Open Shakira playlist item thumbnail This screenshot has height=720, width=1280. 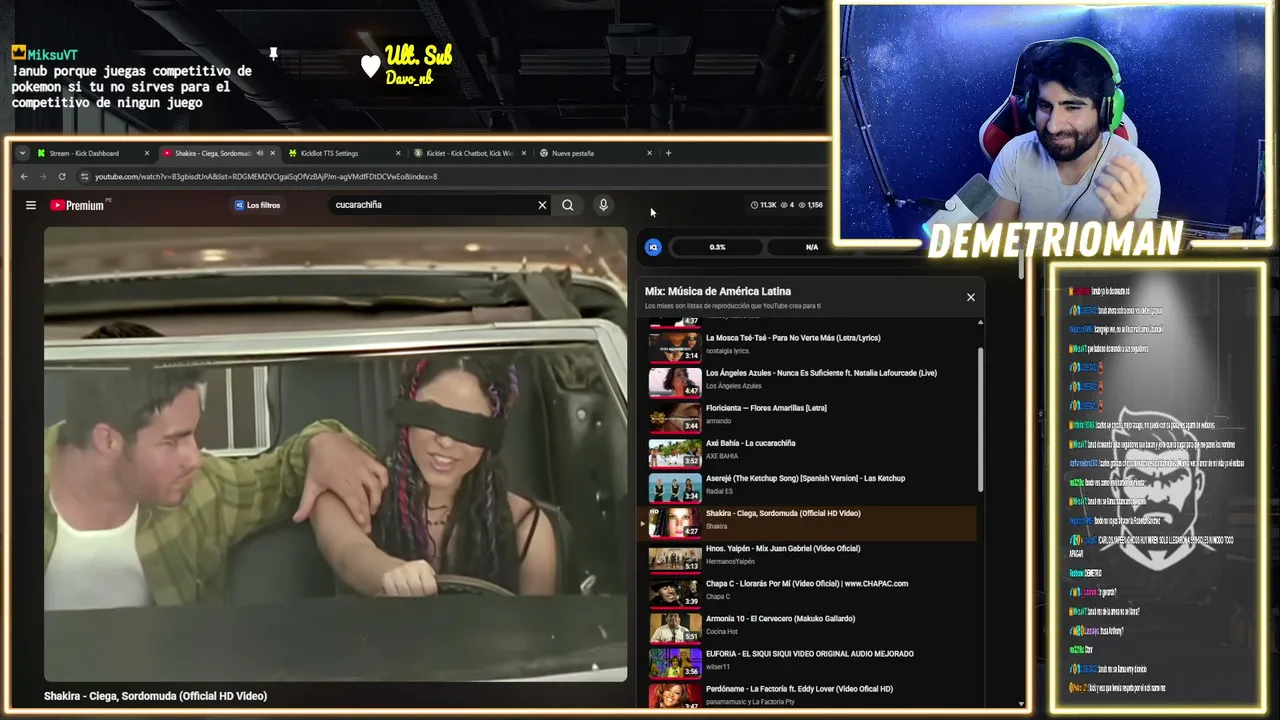point(675,522)
